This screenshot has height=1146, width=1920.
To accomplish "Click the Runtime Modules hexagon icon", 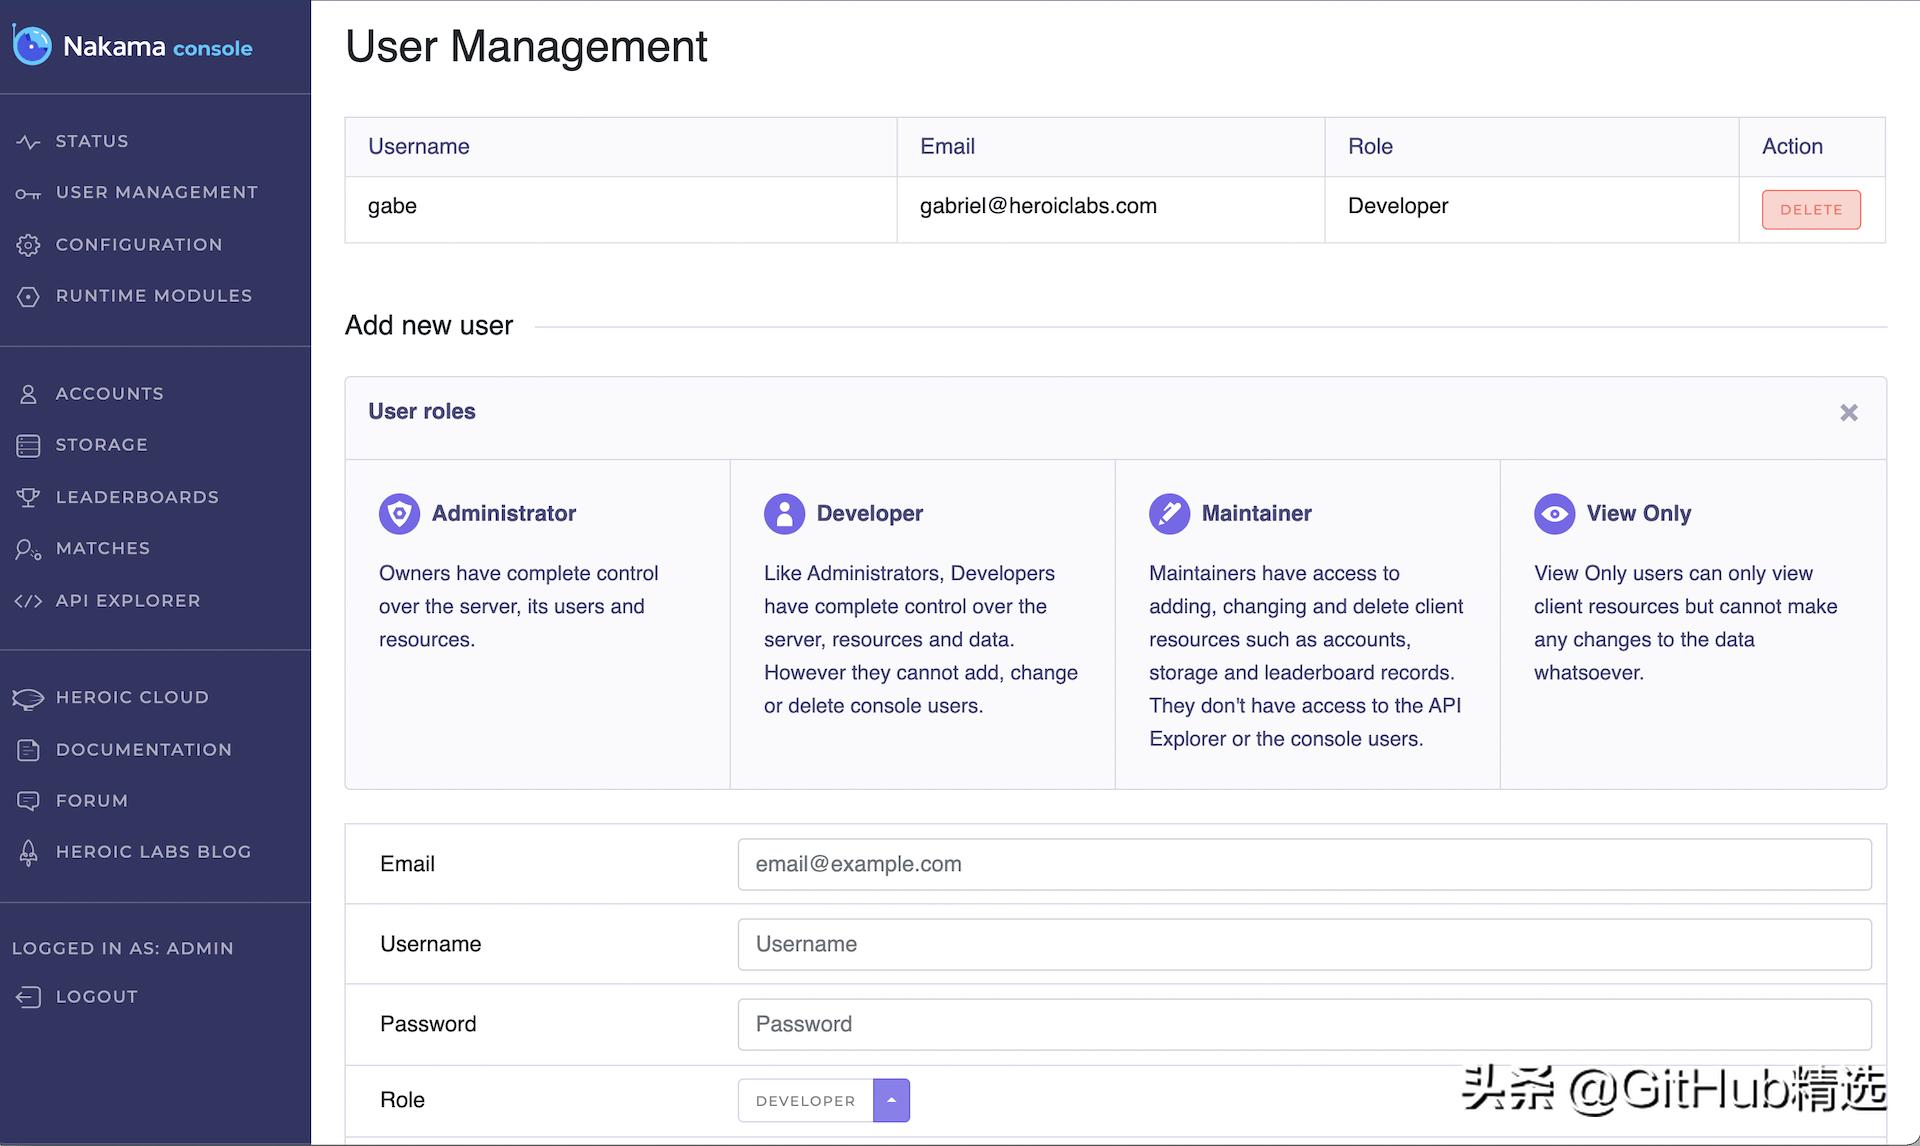I will point(28,297).
